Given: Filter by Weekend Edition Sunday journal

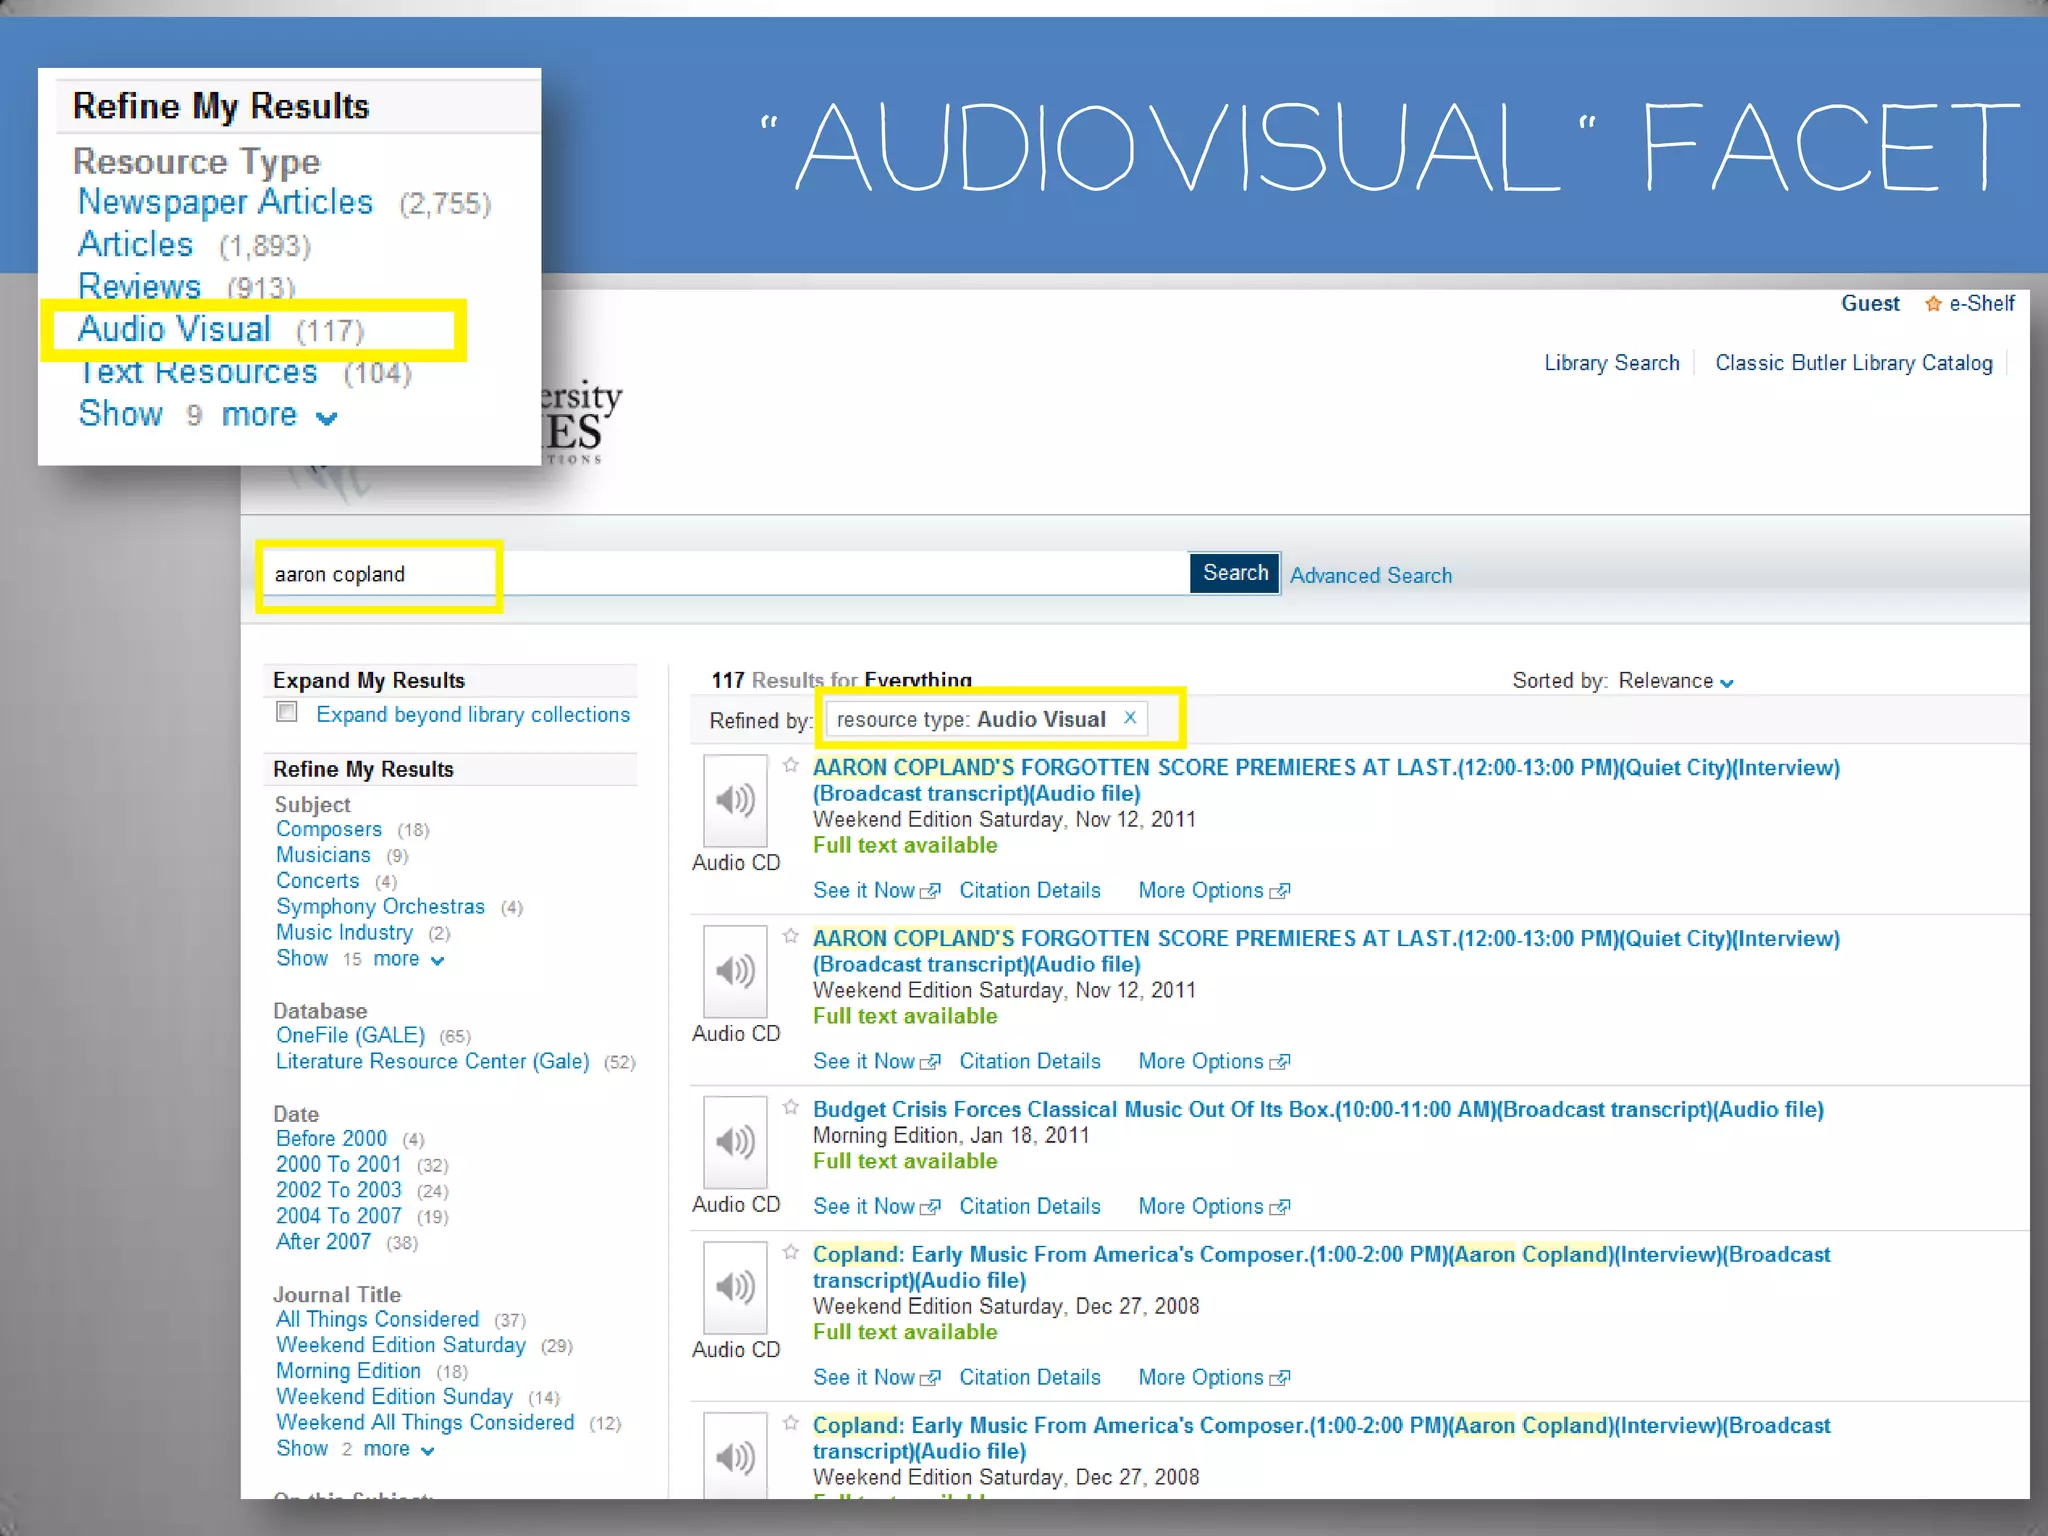Looking at the screenshot, I should click(x=394, y=1397).
